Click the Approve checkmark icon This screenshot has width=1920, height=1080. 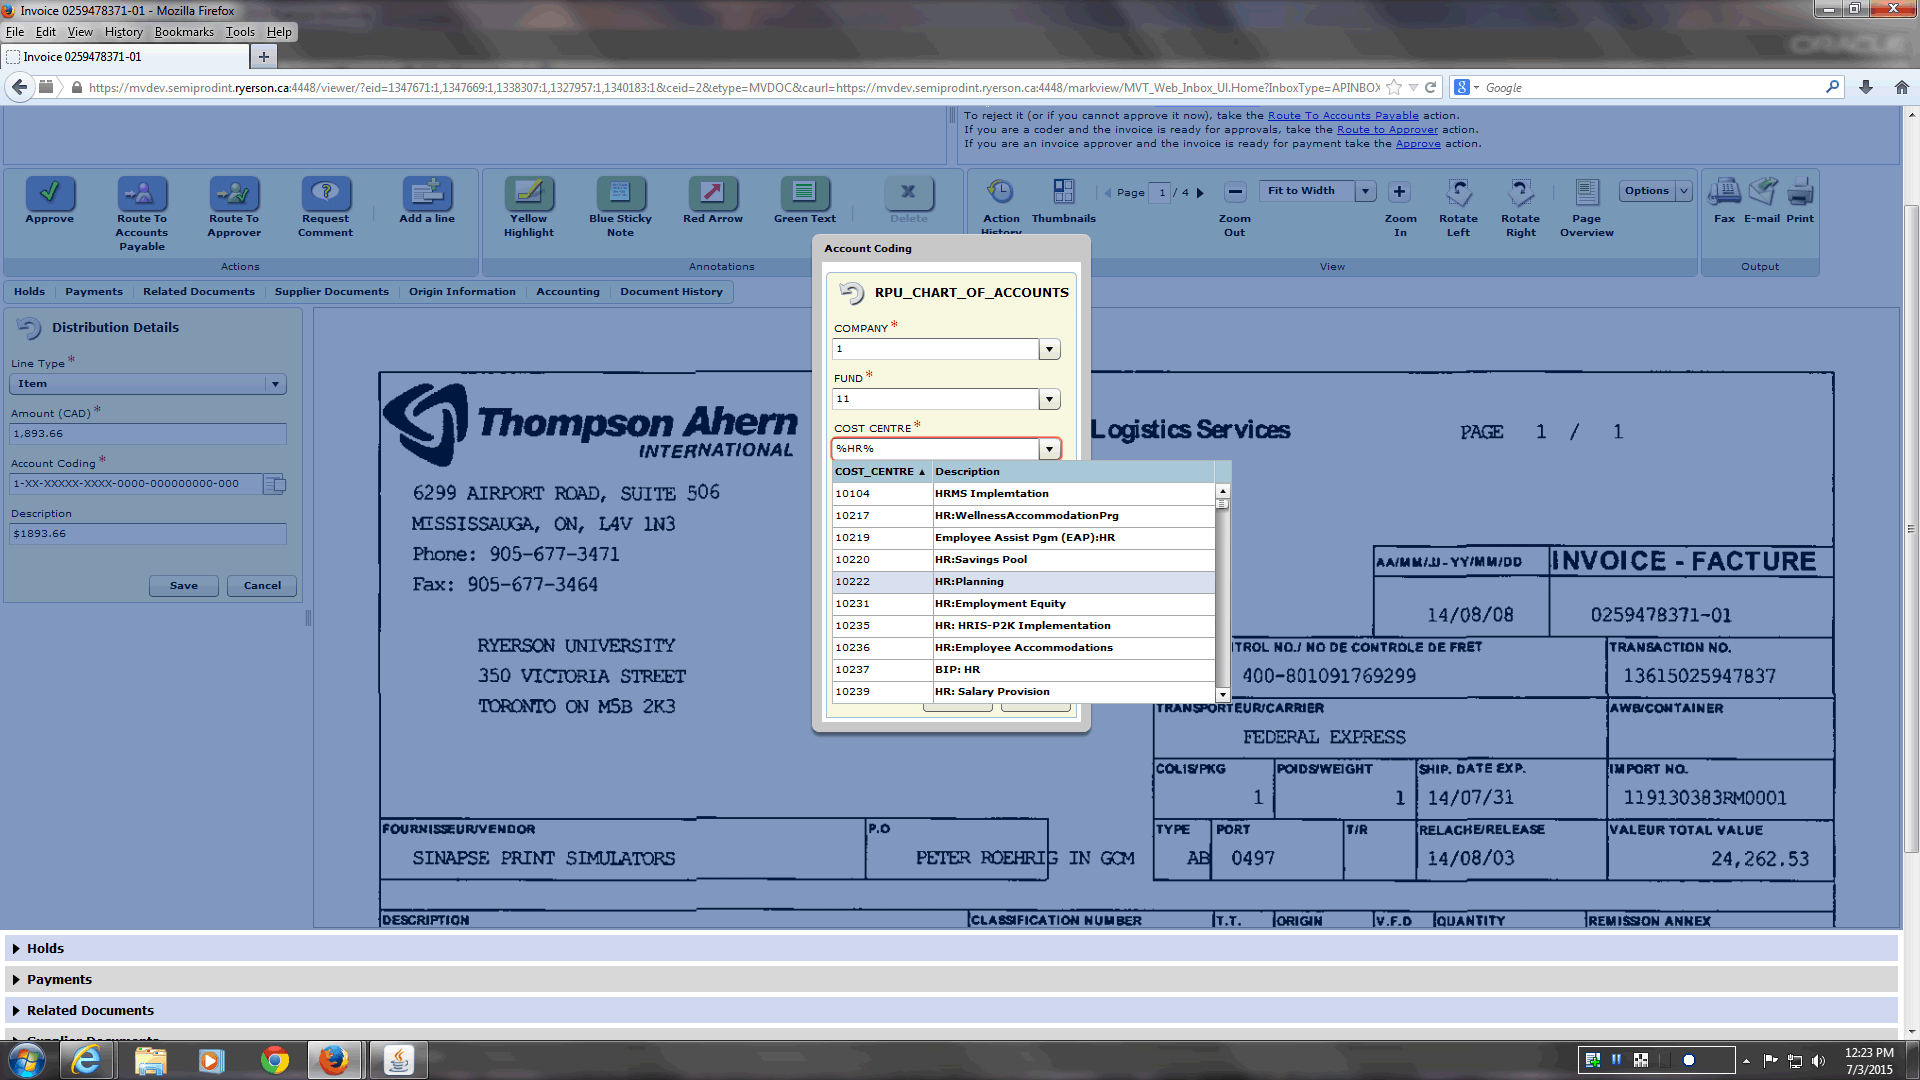point(49,192)
